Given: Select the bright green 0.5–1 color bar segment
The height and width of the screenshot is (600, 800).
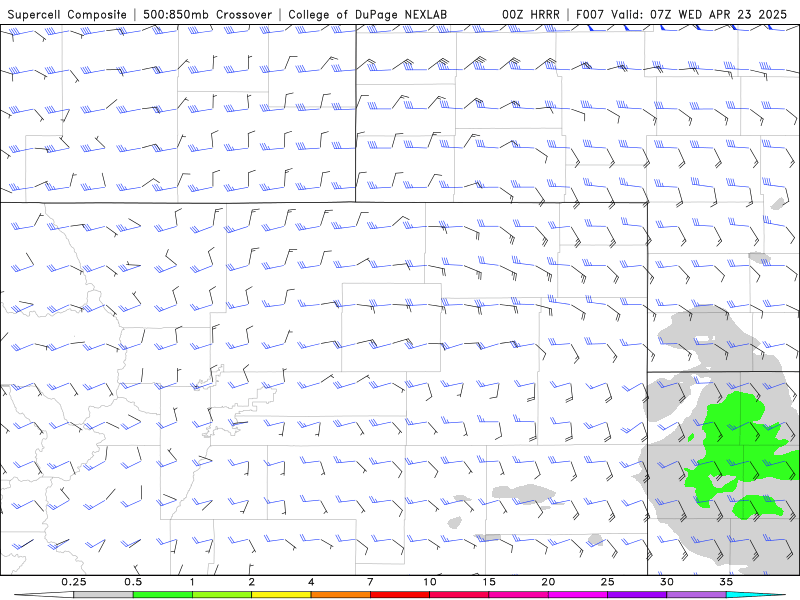Looking at the screenshot, I should pos(162,595).
